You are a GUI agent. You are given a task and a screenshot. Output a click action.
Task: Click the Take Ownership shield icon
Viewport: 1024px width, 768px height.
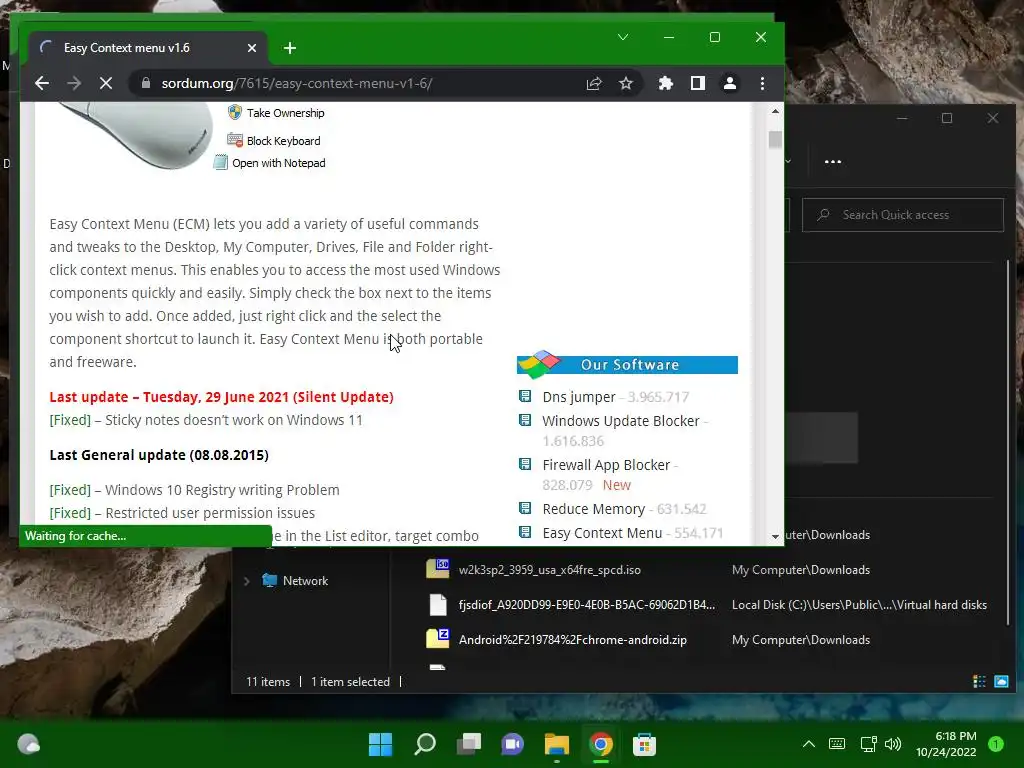234,112
